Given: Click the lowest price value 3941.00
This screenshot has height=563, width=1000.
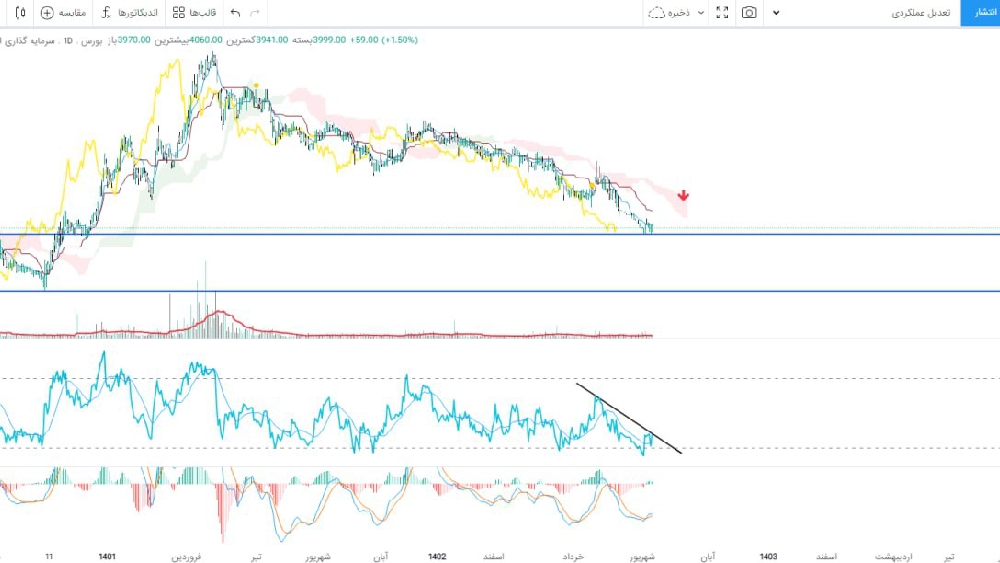Looking at the screenshot, I should (x=272, y=40).
